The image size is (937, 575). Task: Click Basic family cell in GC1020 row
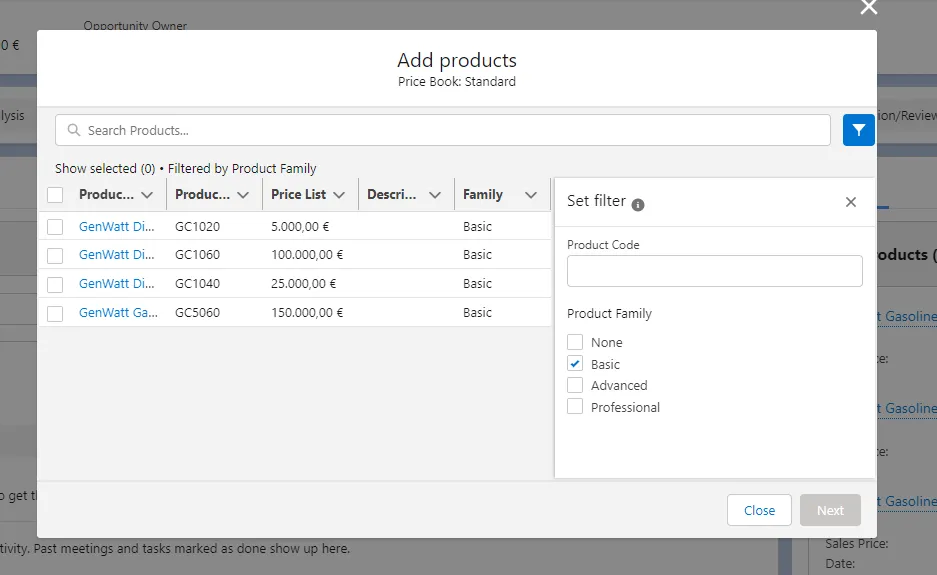[477, 227]
